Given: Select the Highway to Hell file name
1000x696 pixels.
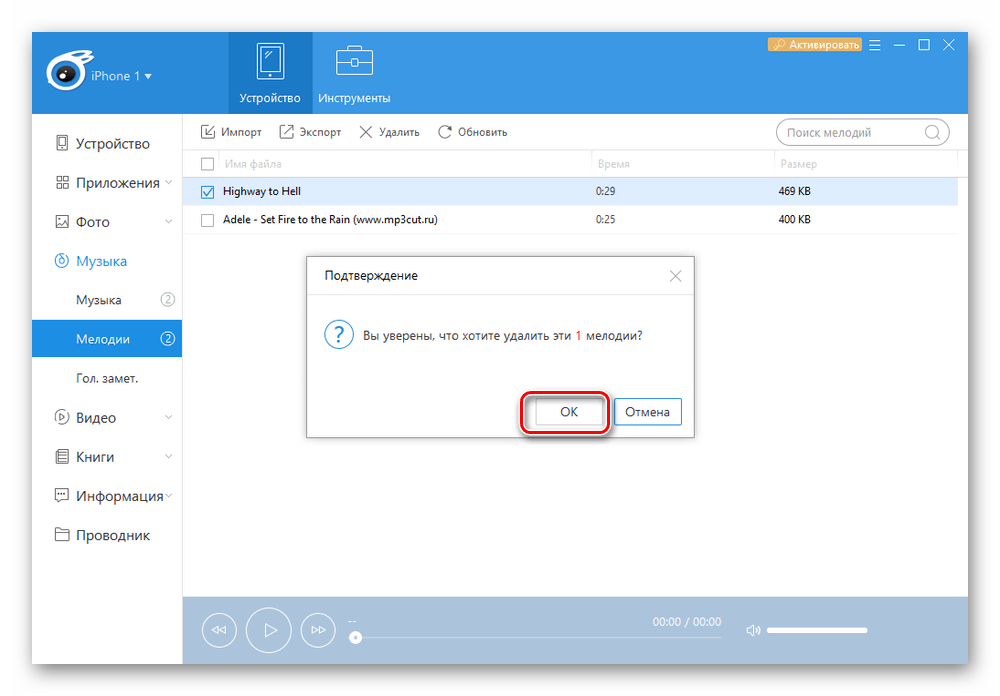Looking at the screenshot, I should point(261,191).
